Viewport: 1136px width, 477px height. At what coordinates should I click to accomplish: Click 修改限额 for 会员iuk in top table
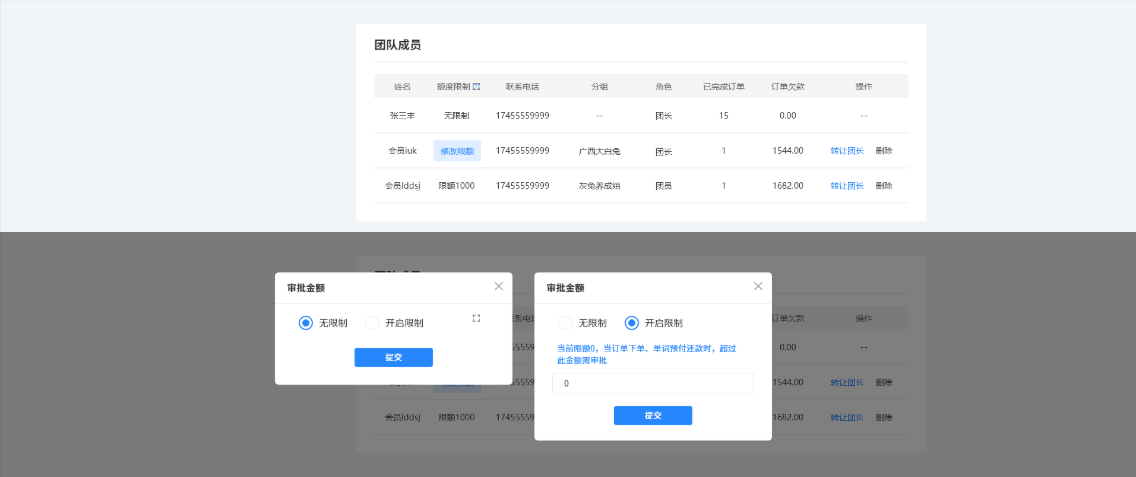coord(457,151)
